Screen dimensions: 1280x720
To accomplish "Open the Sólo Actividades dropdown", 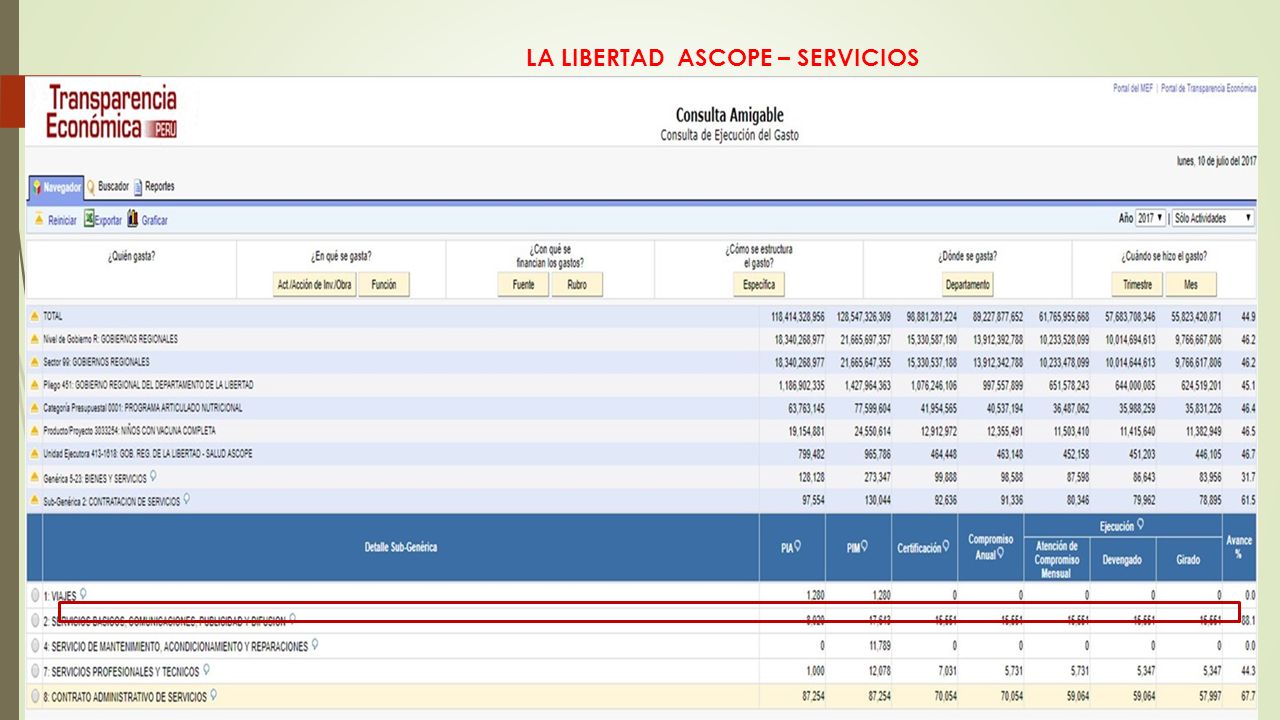I will [x=1213, y=218].
